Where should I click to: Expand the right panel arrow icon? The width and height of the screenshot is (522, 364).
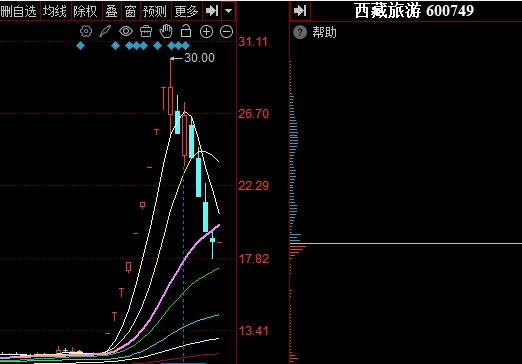click(x=300, y=11)
